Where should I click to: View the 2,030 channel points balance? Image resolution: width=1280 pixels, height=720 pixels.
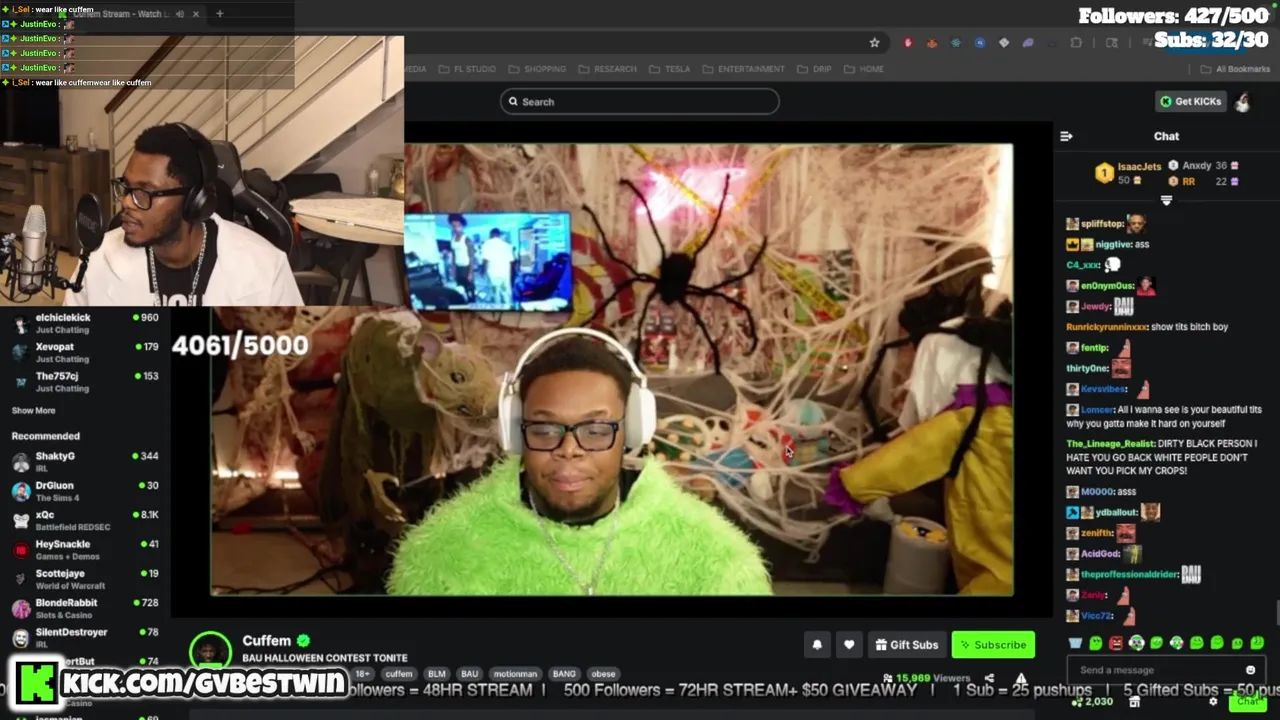(x=1092, y=702)
